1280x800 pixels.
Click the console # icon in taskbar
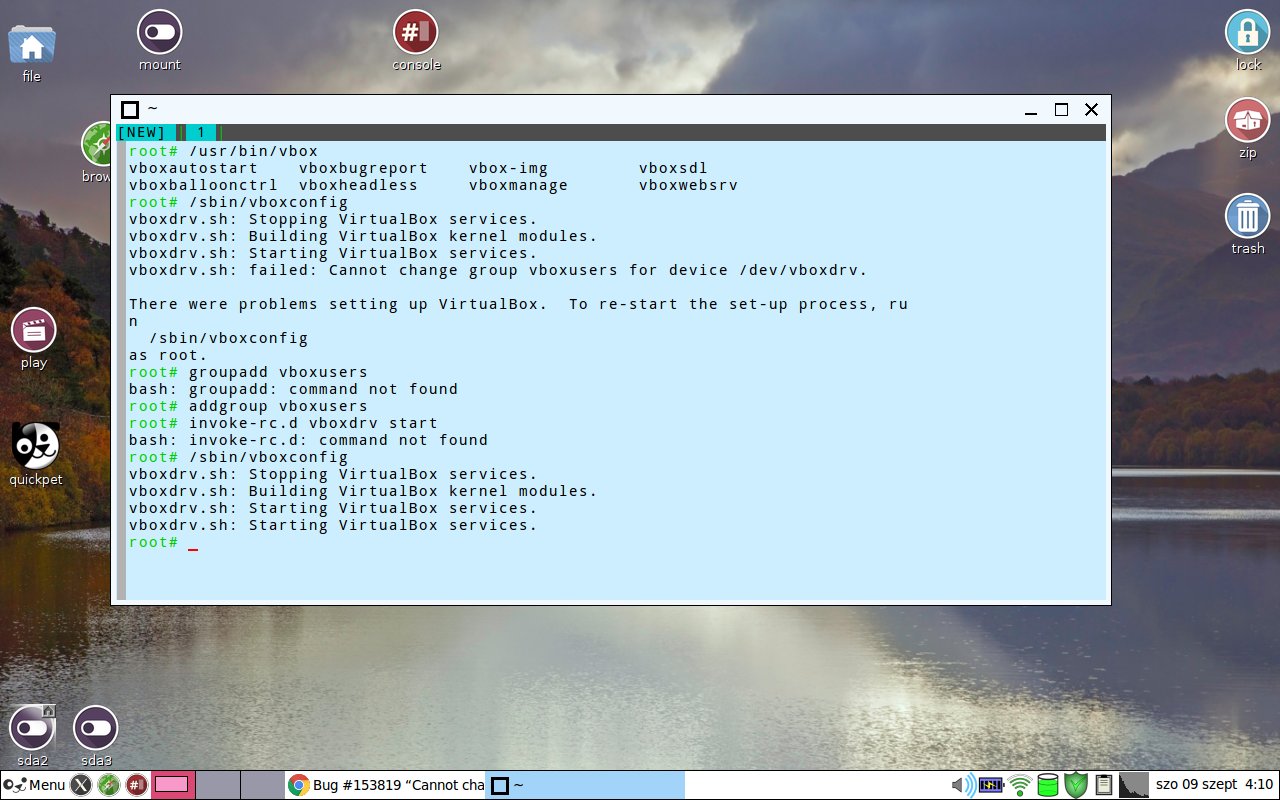click(137, 785)
